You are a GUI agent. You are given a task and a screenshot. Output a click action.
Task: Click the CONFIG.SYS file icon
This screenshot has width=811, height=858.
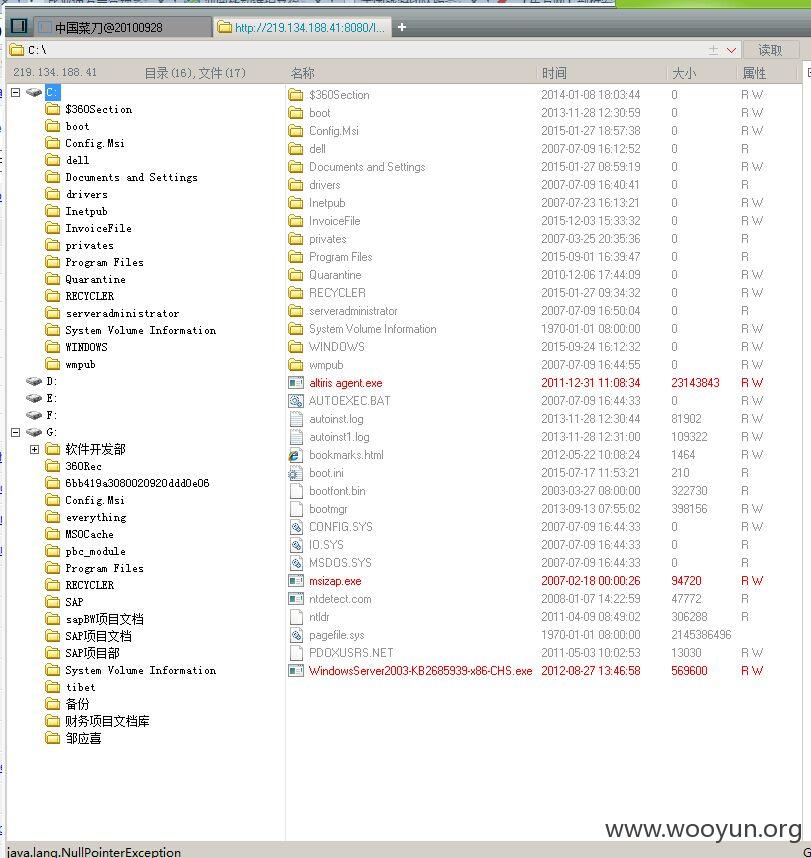(296, 527)
